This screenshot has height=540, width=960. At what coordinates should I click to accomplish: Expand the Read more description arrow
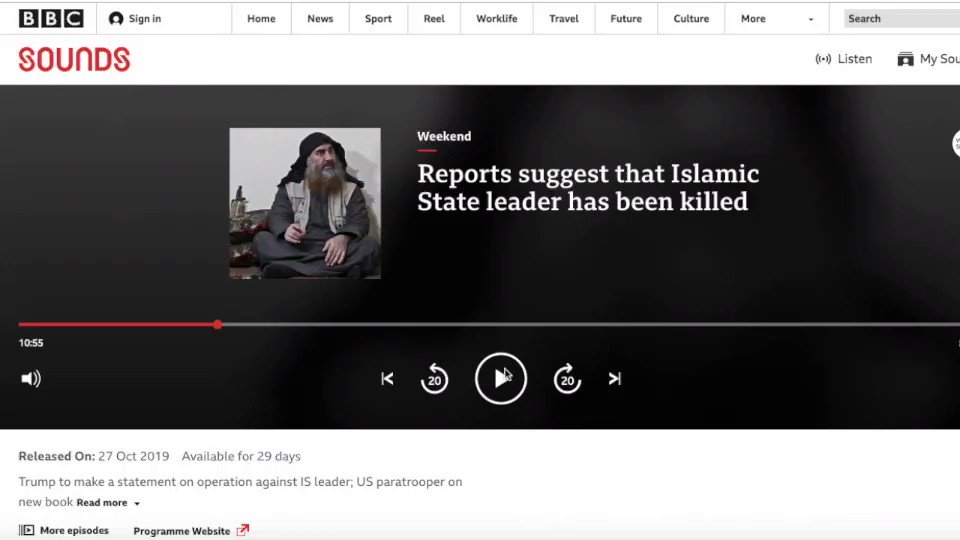point(137,504)
